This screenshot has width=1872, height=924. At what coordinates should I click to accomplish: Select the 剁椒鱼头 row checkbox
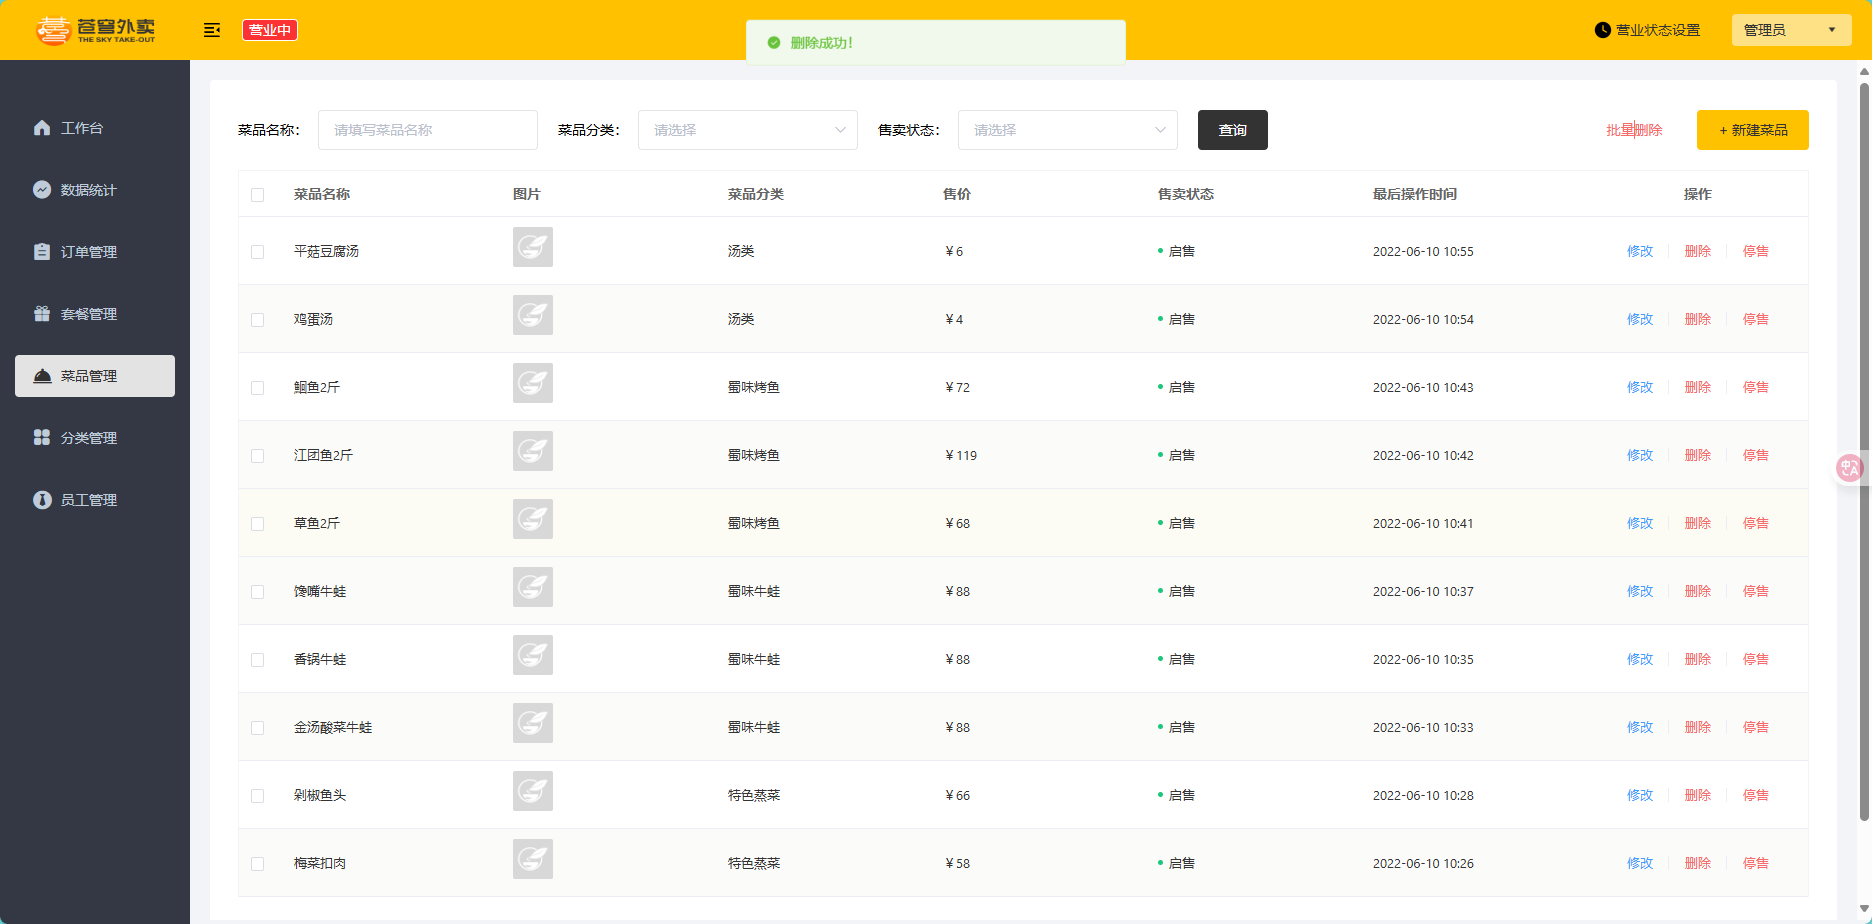click(x=258, y=796)
